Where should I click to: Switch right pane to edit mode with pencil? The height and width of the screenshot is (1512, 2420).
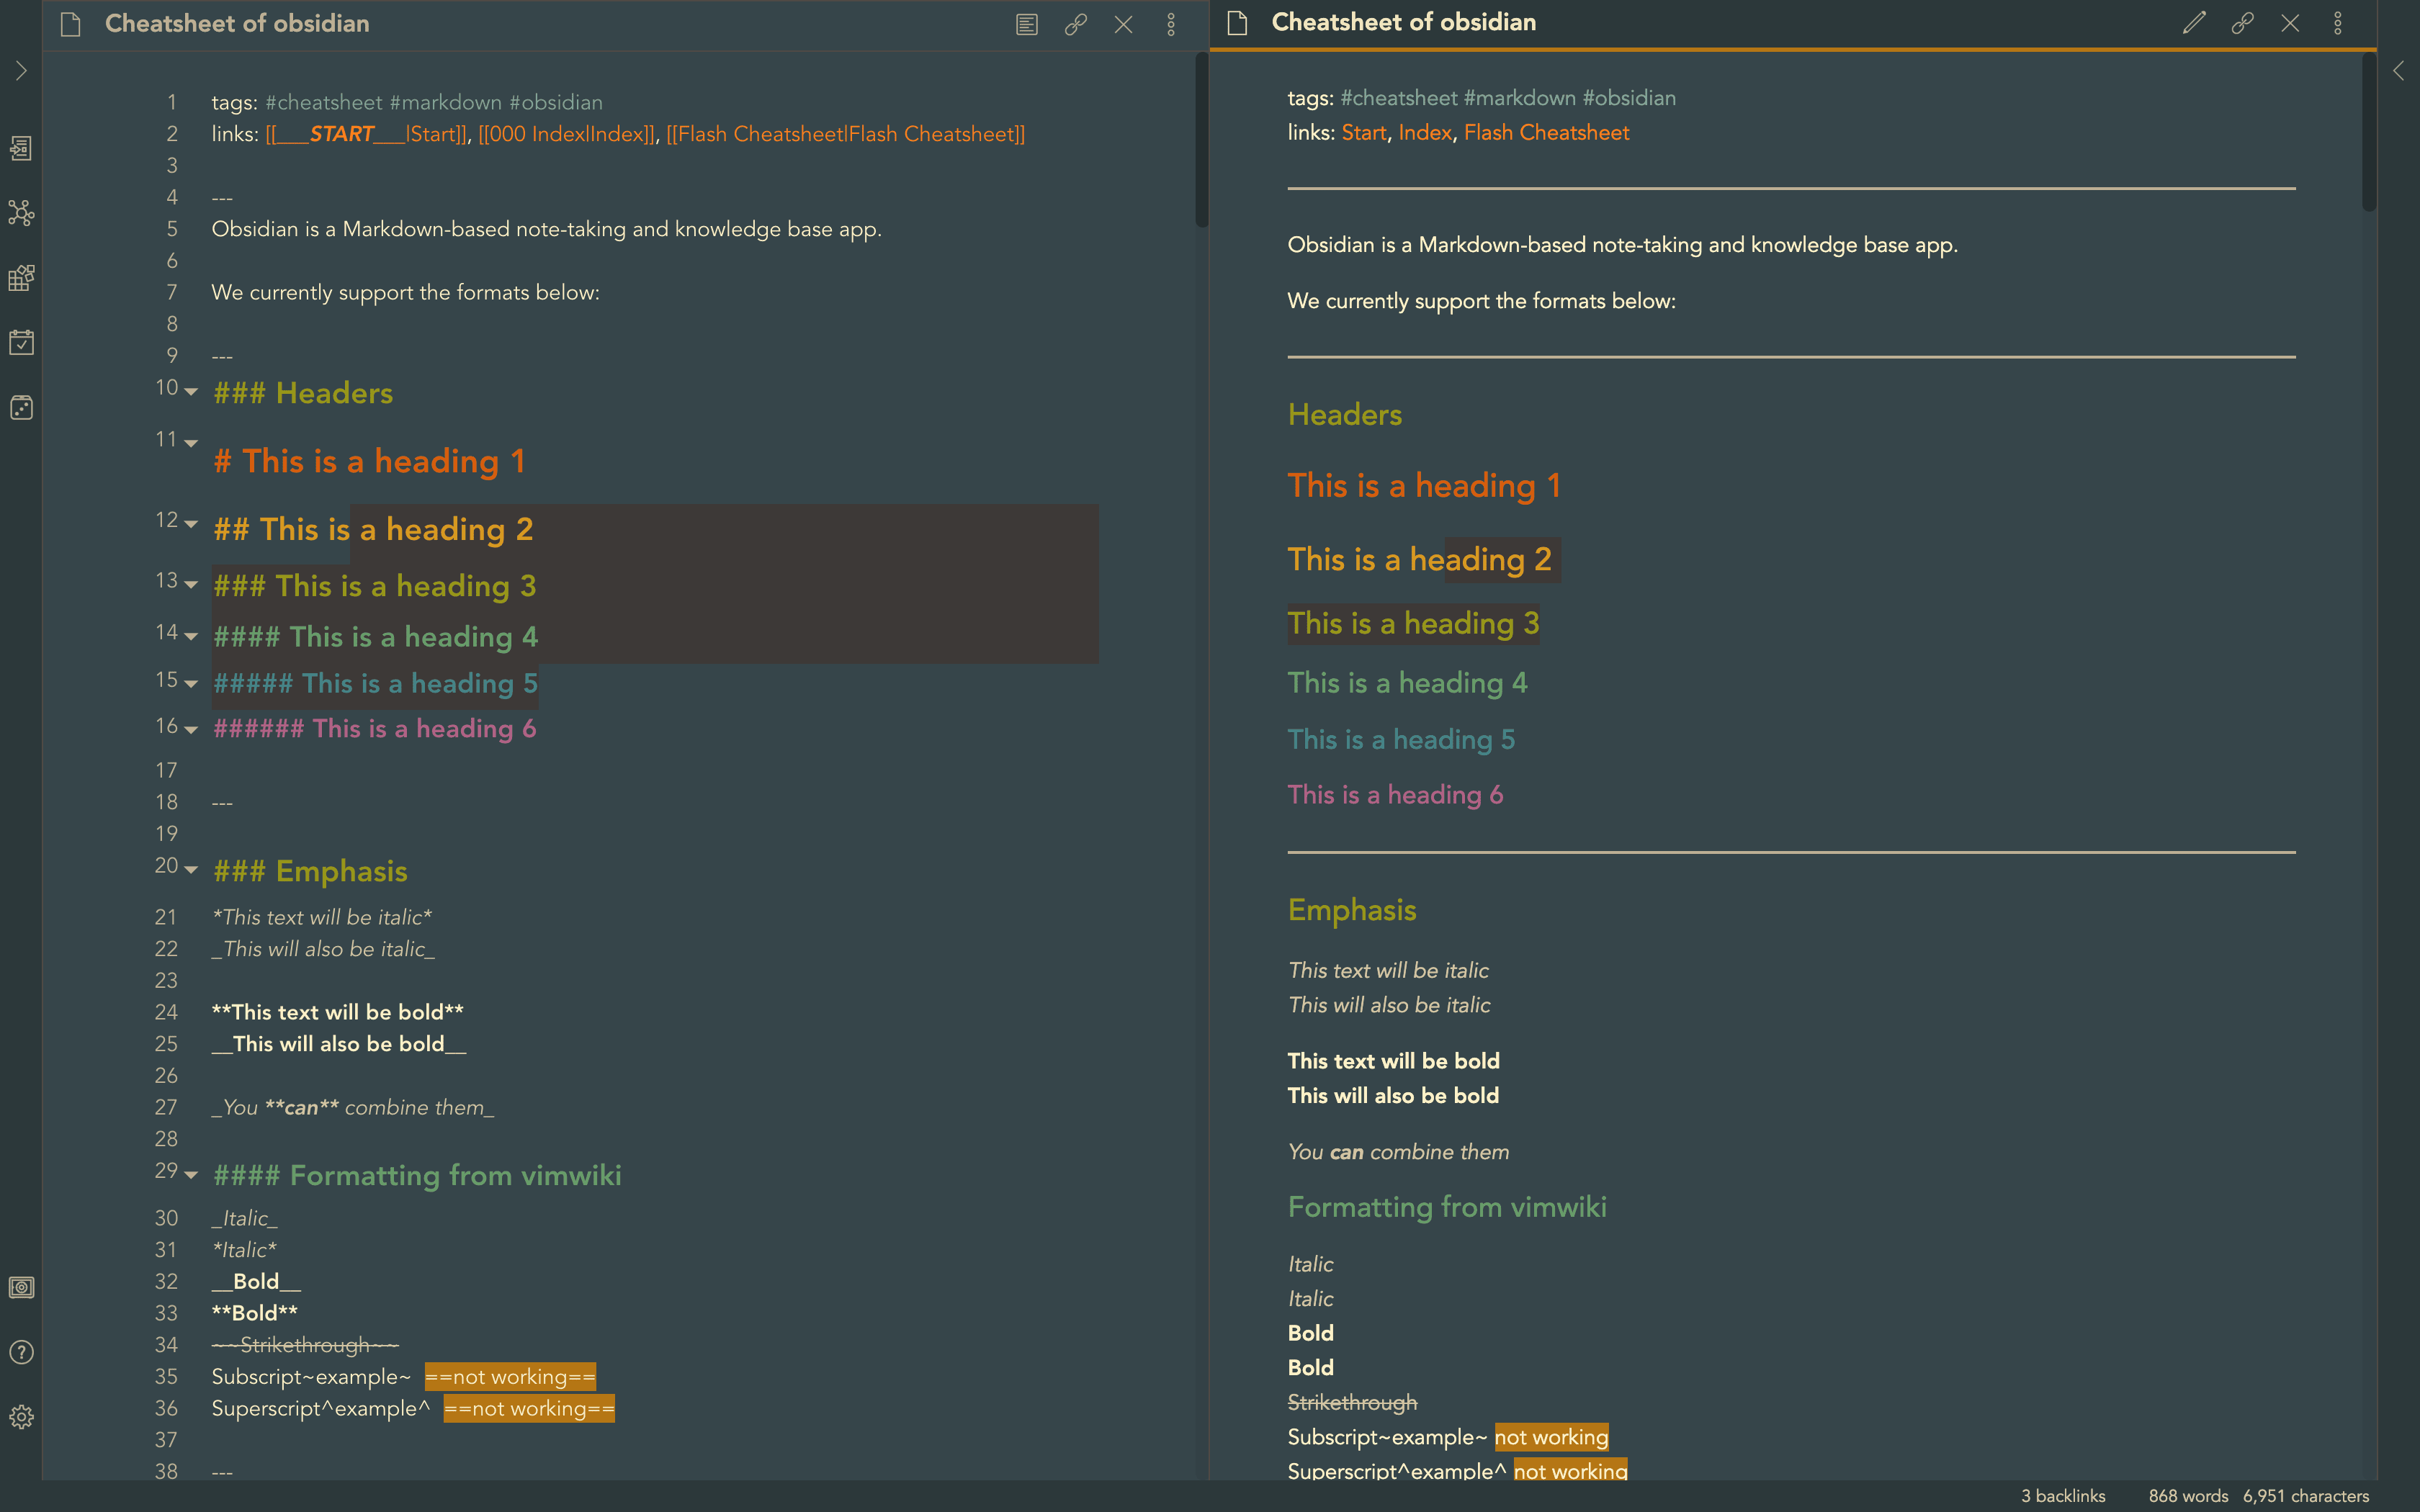point(2194,23)
